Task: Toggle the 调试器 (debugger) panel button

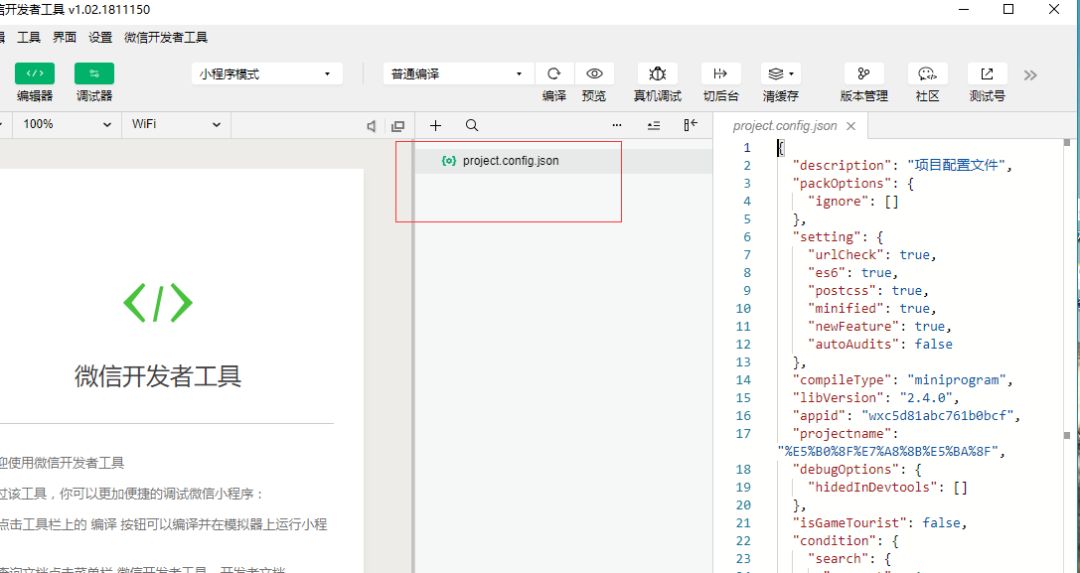Action: 94,74
